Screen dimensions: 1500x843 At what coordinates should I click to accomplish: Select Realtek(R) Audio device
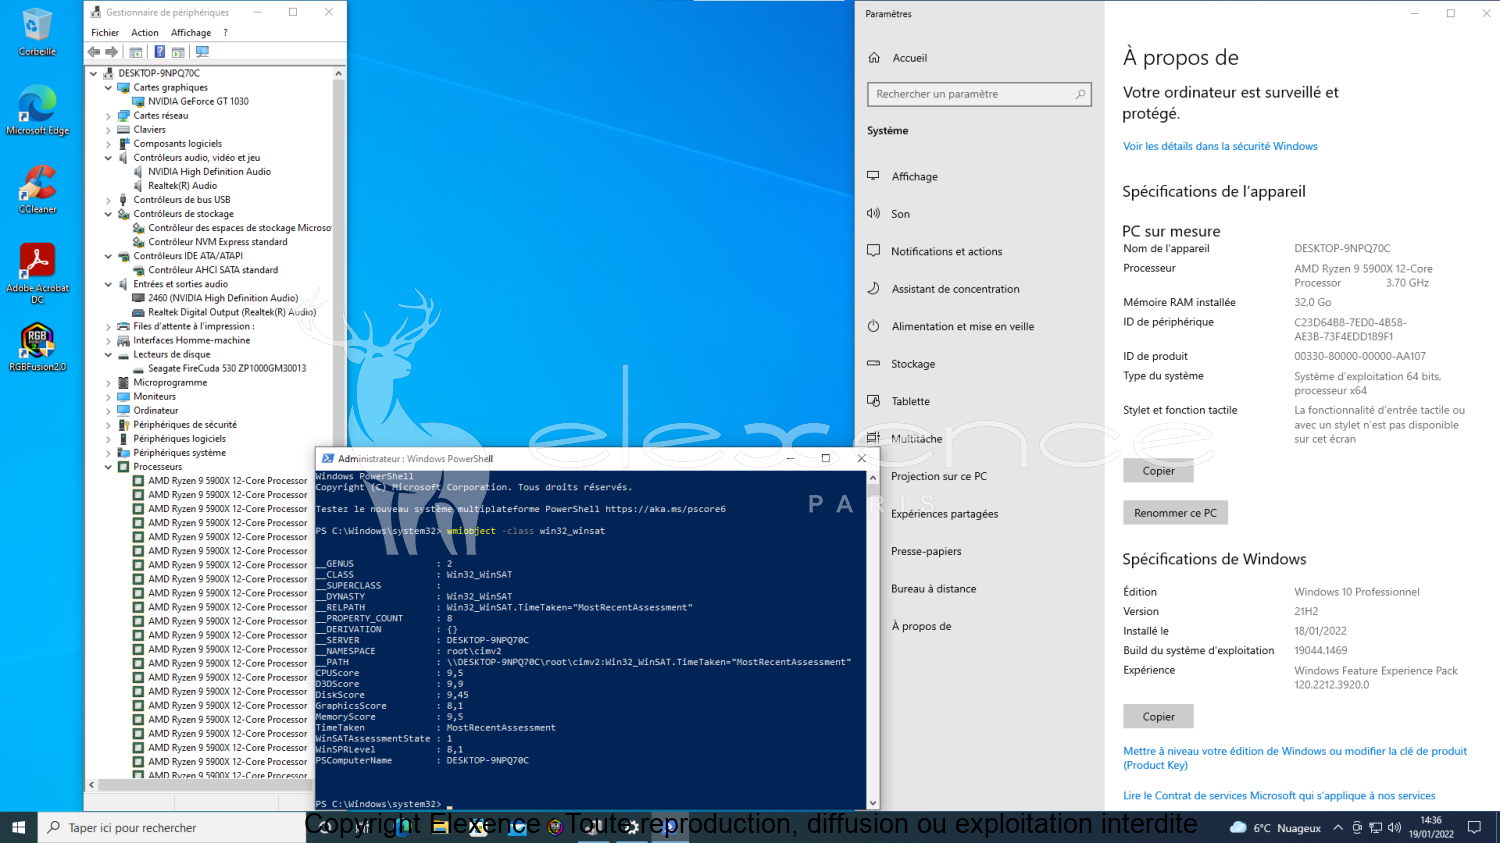tap(182, 186)
